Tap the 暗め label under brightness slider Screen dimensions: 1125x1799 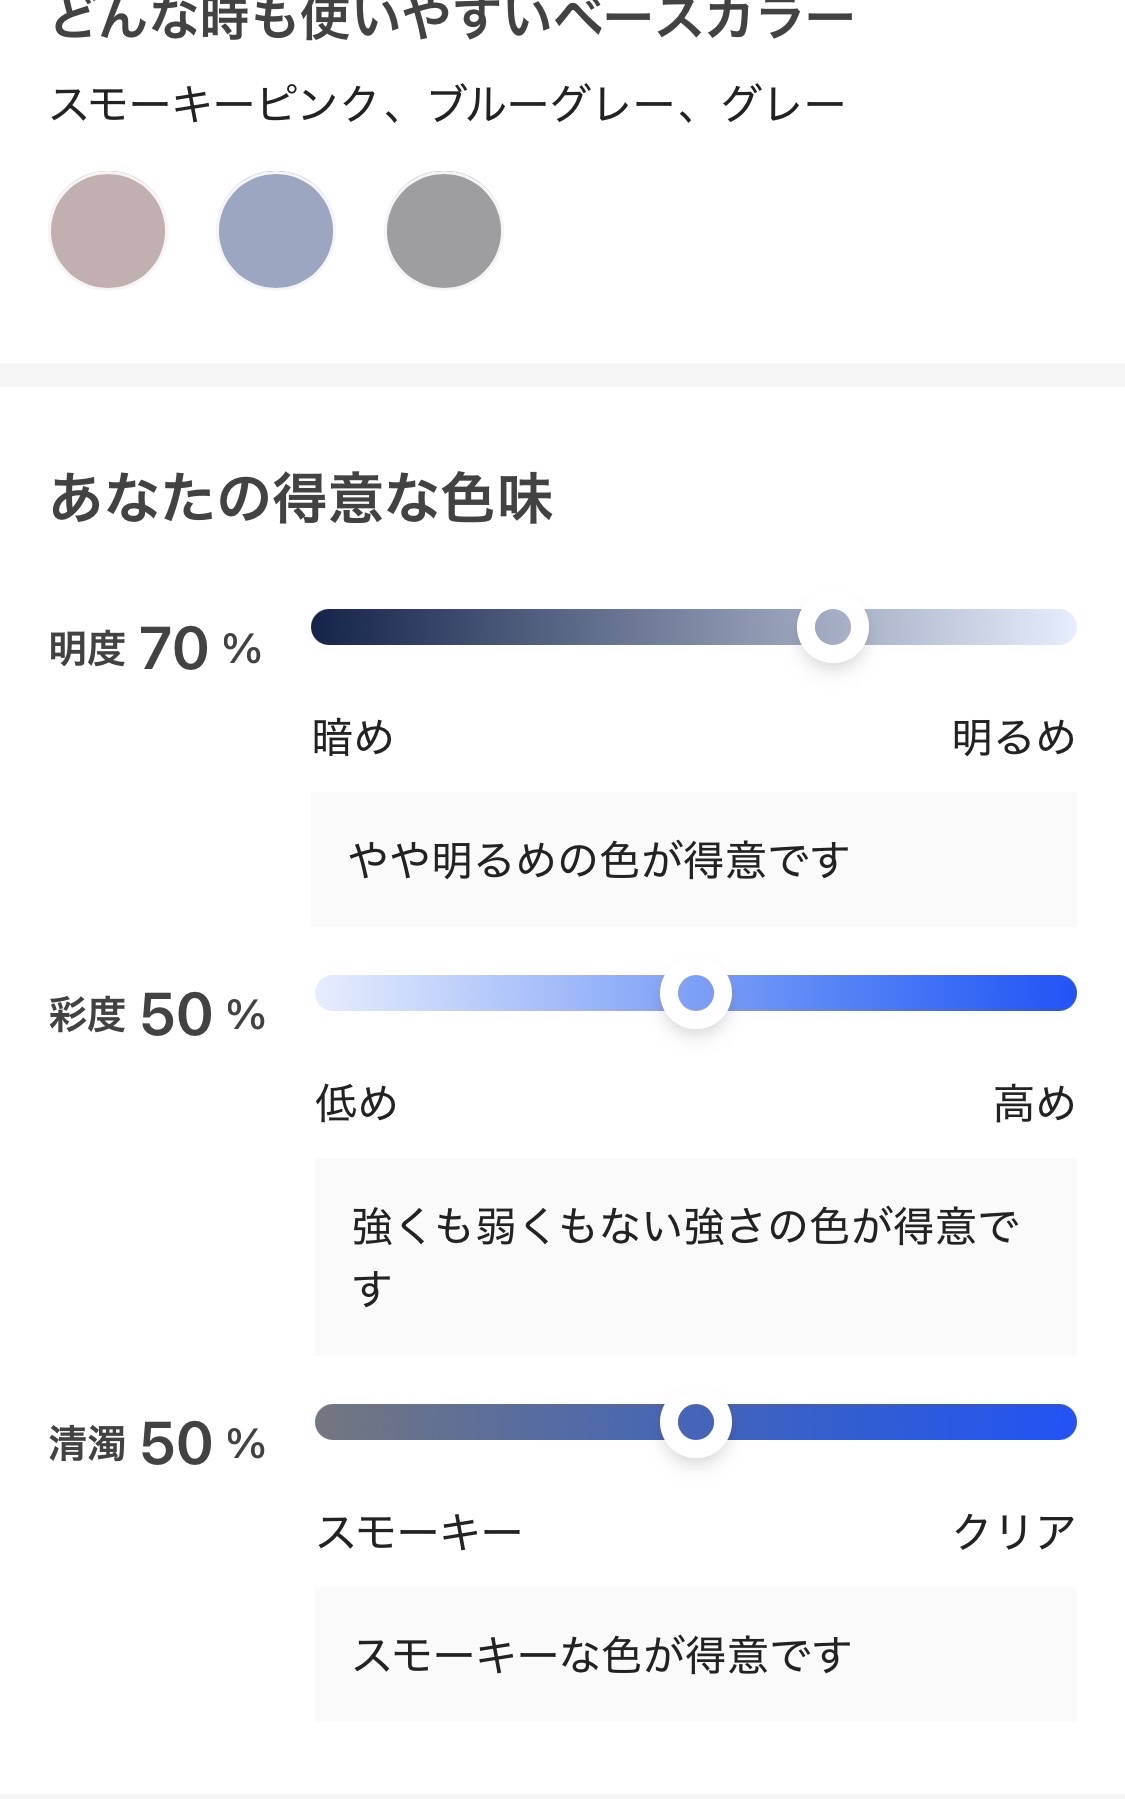point(353,738)
